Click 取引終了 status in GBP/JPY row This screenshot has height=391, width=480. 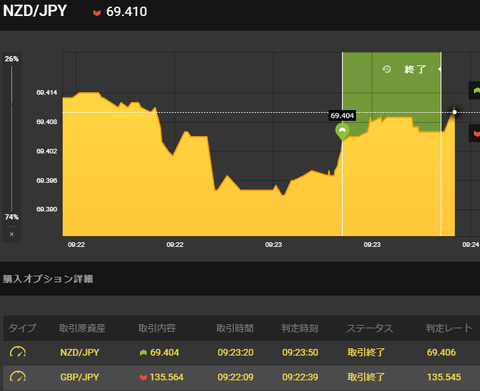pyautogui.click(x=366, y=377)
